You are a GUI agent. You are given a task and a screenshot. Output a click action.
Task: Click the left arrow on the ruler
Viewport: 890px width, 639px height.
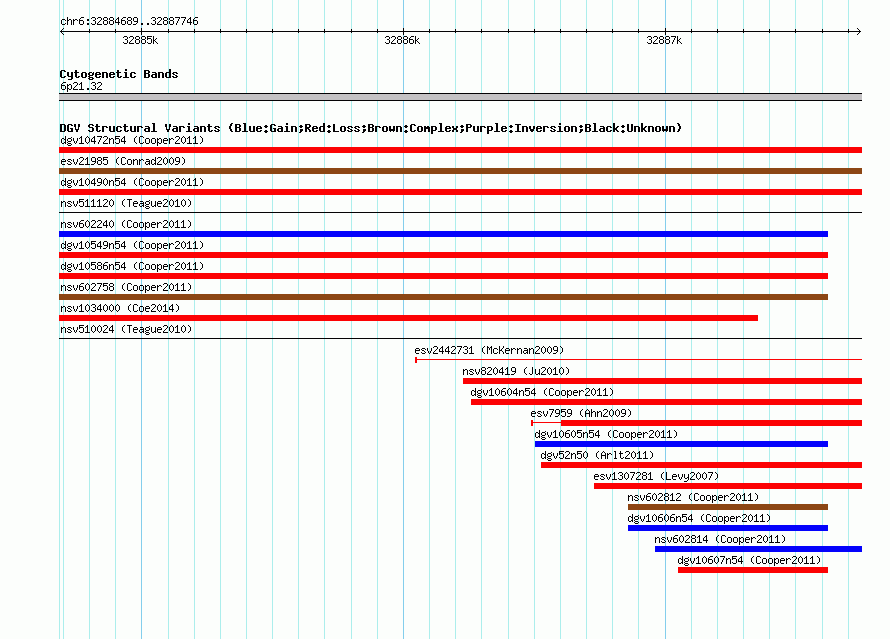(62, 31)
